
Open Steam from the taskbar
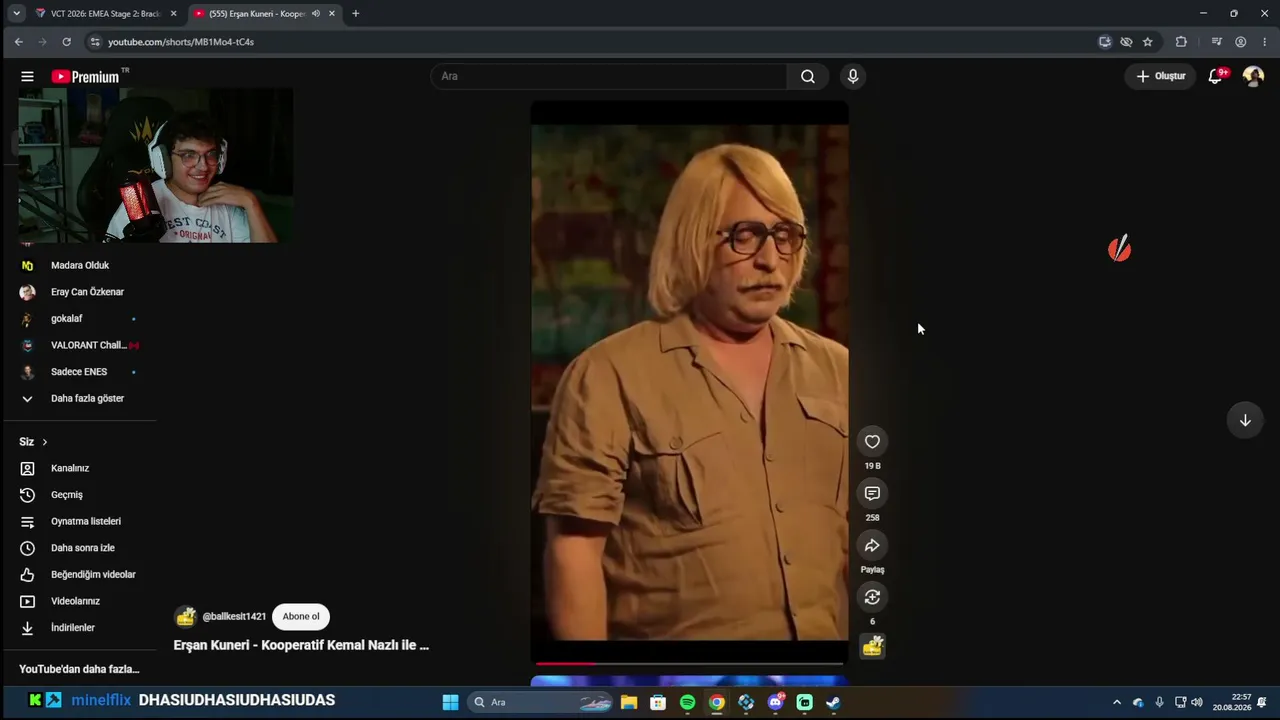point(833,702)
